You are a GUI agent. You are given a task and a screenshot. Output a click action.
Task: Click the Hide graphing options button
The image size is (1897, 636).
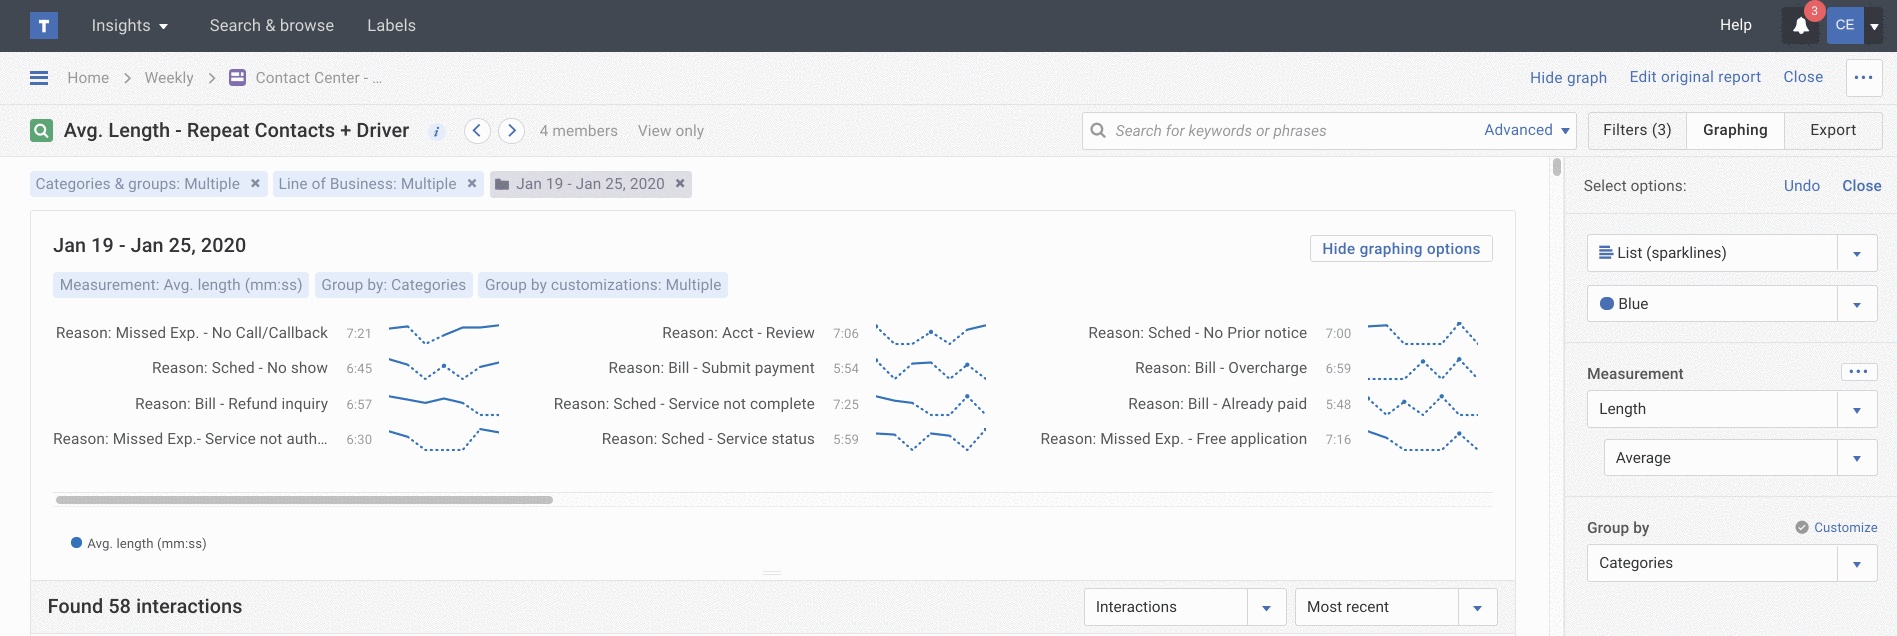click(1400, 249)
